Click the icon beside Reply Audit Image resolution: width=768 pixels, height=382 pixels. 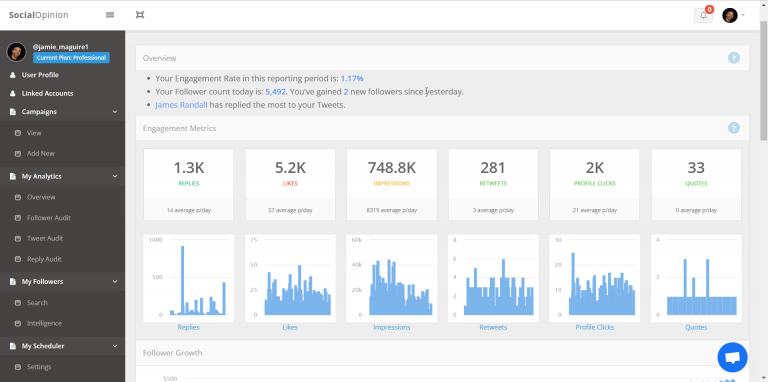pos(18,259)
